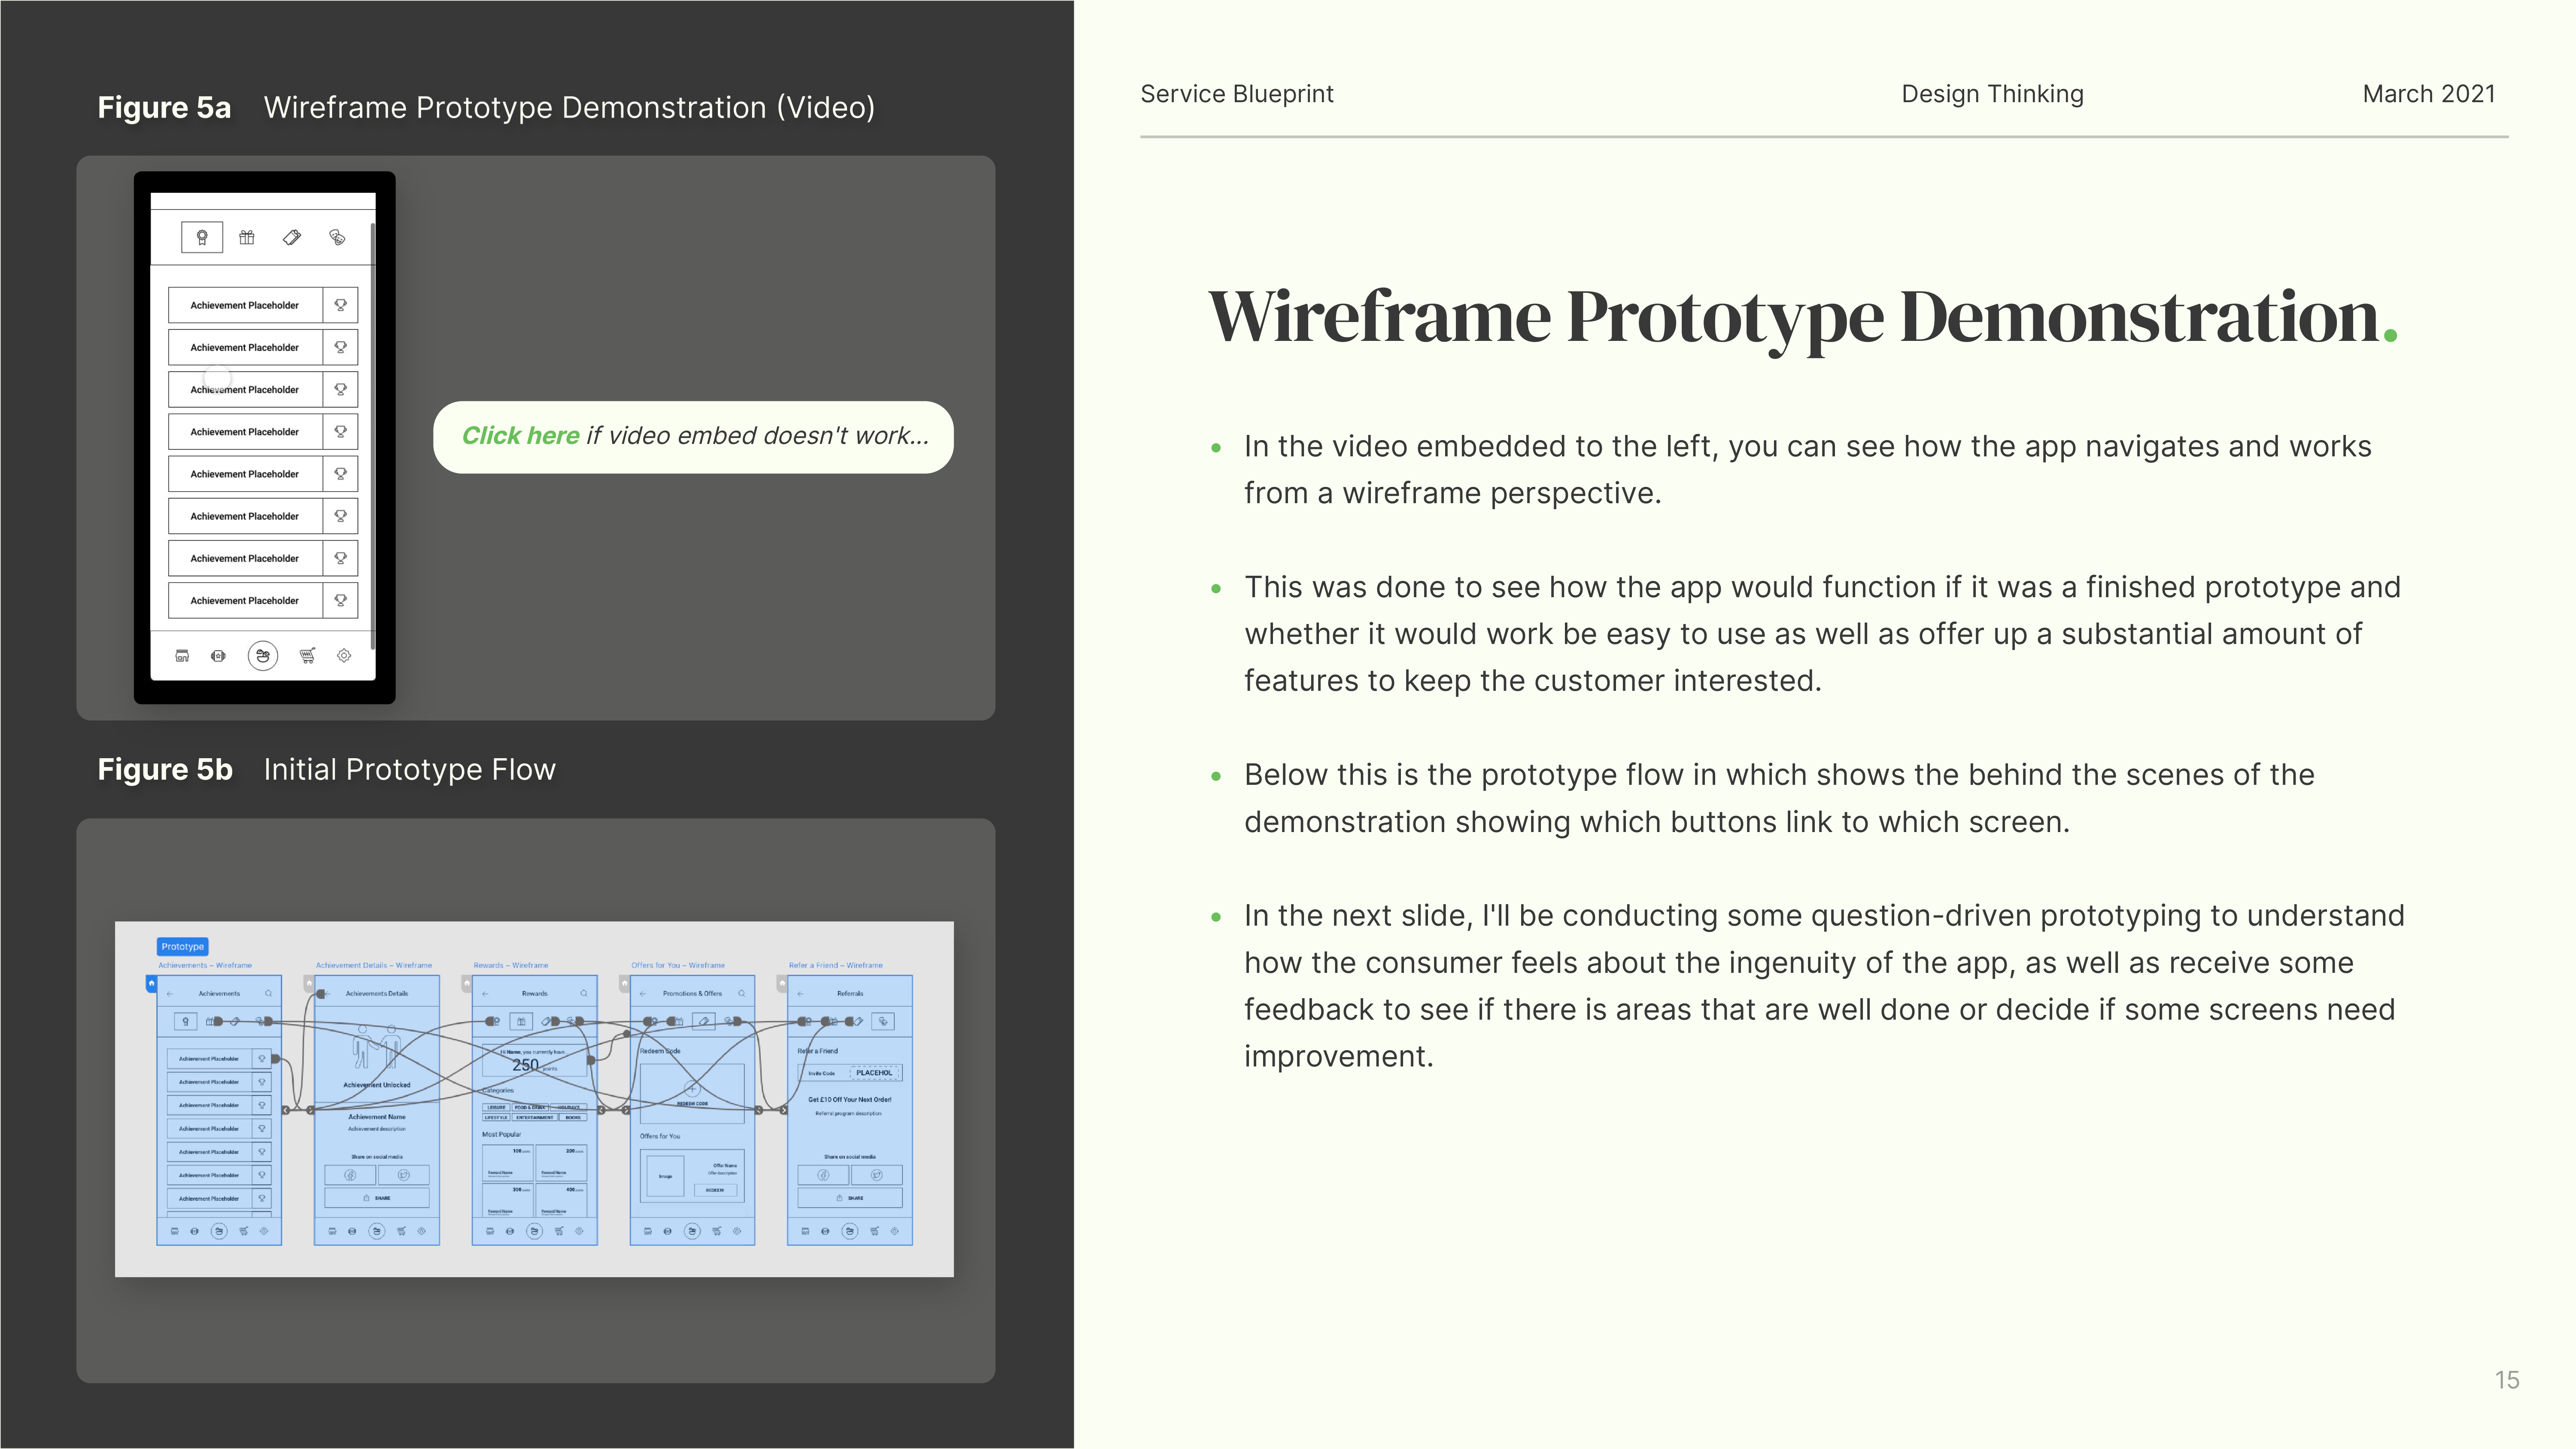Viewport: 2576px width, 1449px height.
Task: Tap the theatre masks icon
Action: click(337, 237)
